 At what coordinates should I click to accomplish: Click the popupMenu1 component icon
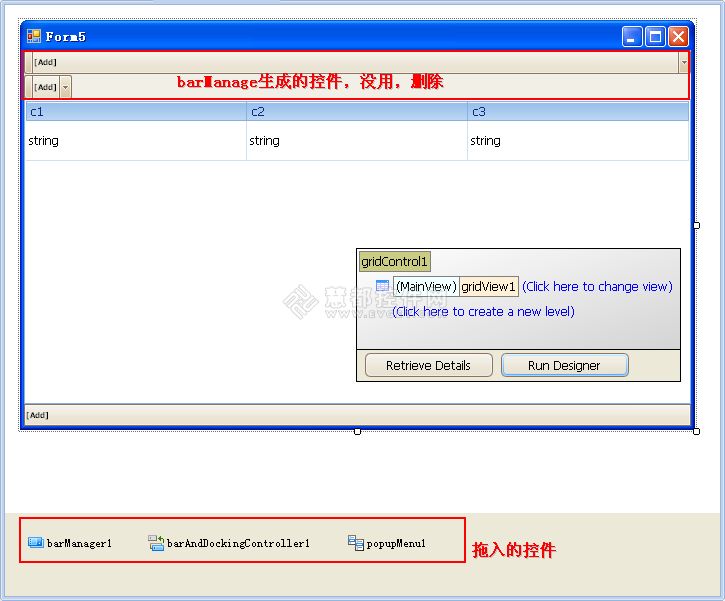point(356,543)
